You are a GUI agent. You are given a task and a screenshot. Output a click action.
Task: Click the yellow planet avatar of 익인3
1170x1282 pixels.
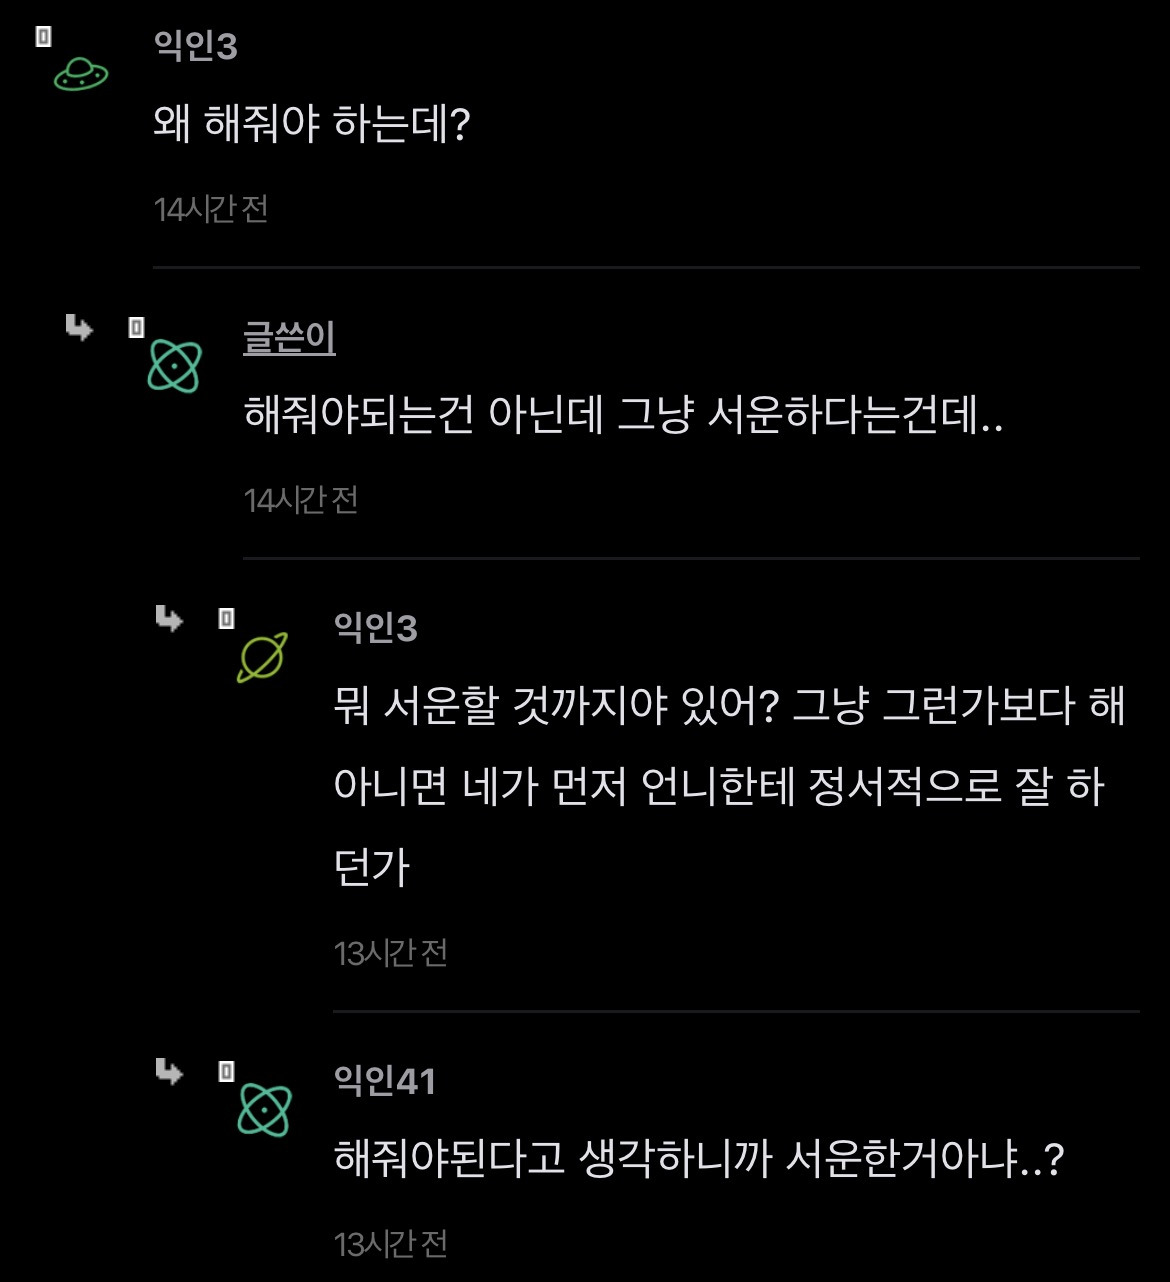coord(262,657)
